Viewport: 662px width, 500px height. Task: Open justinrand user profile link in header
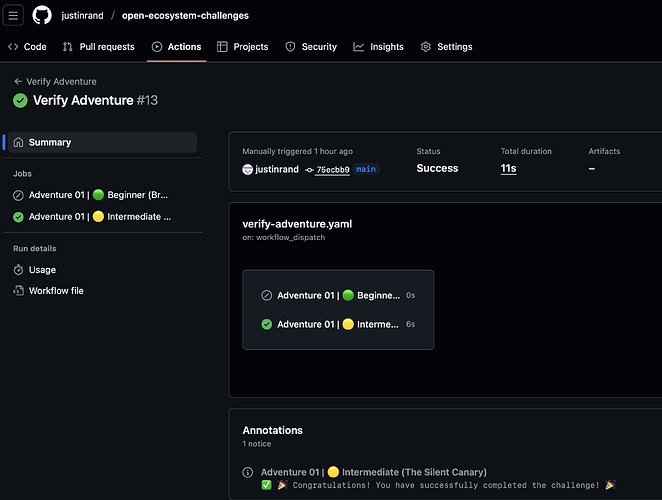(x=82, y=16)
